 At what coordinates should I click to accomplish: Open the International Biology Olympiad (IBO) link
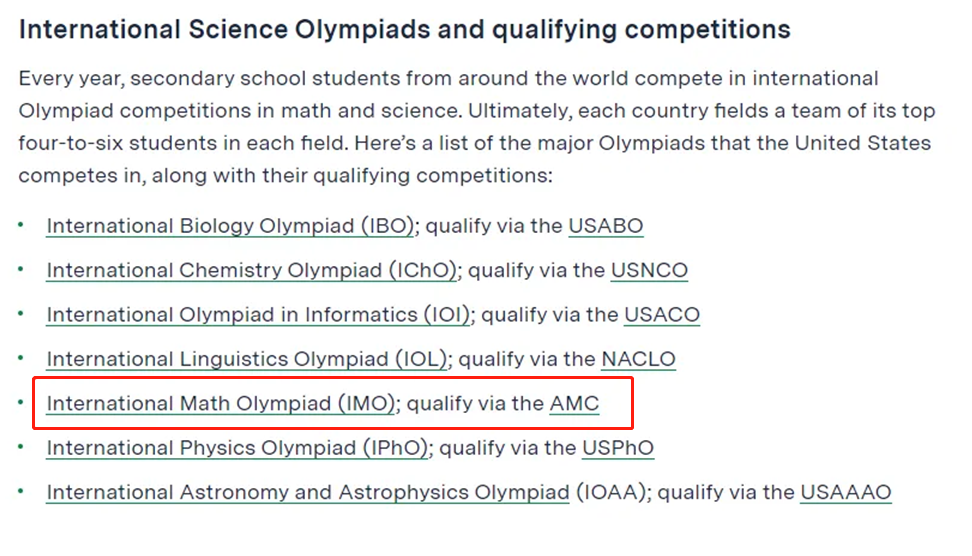[x=230, y=226]
